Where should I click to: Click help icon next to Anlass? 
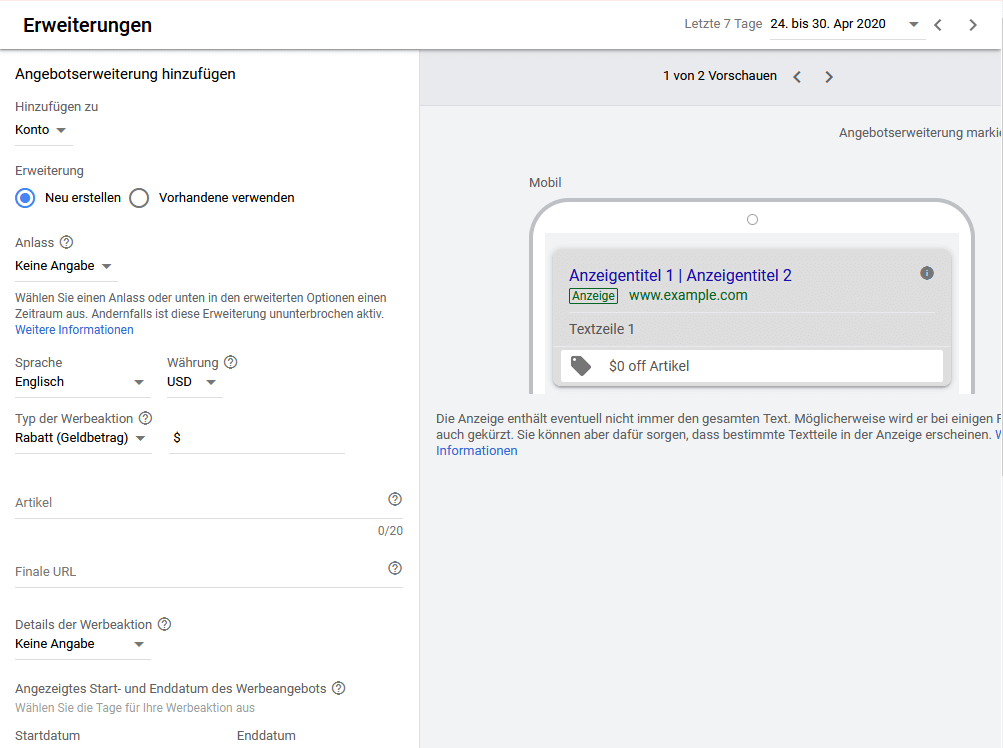click(67, 242)
